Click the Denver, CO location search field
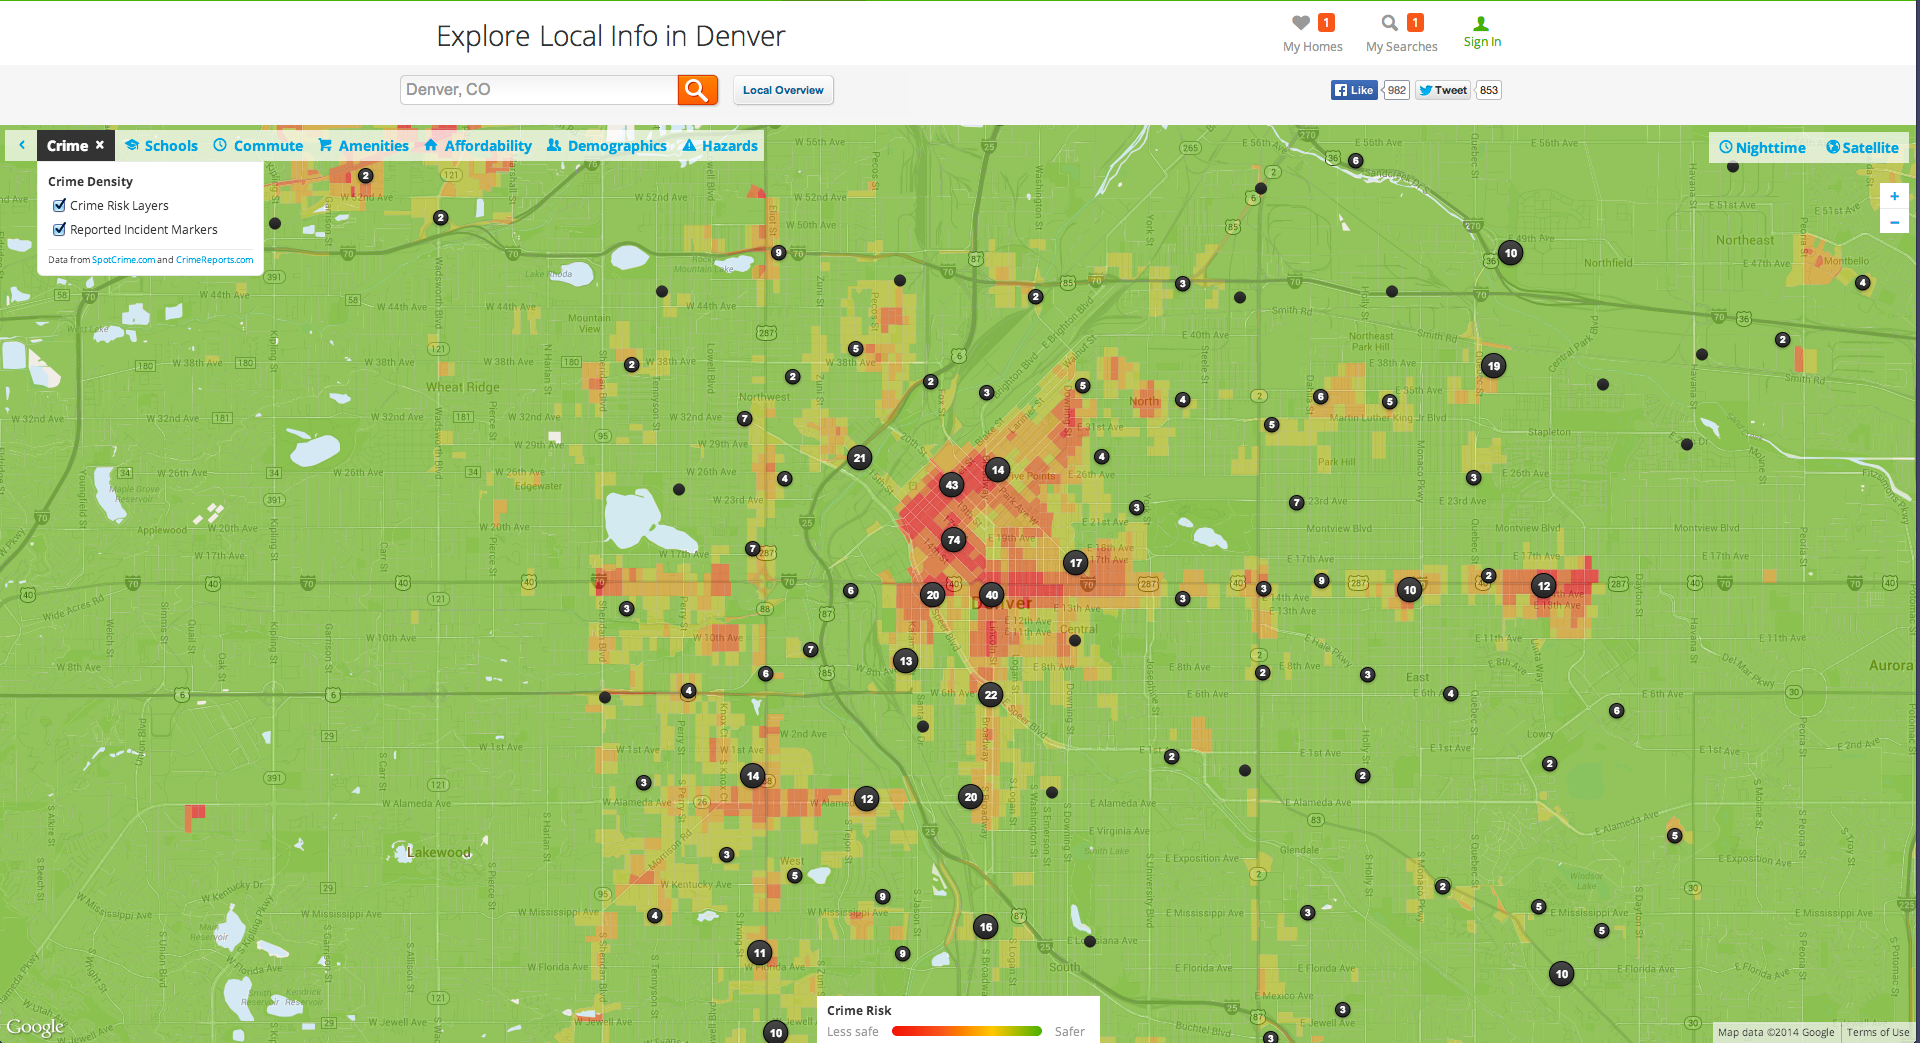This screenshot has height=1043, width=1920. pos(538,90)
